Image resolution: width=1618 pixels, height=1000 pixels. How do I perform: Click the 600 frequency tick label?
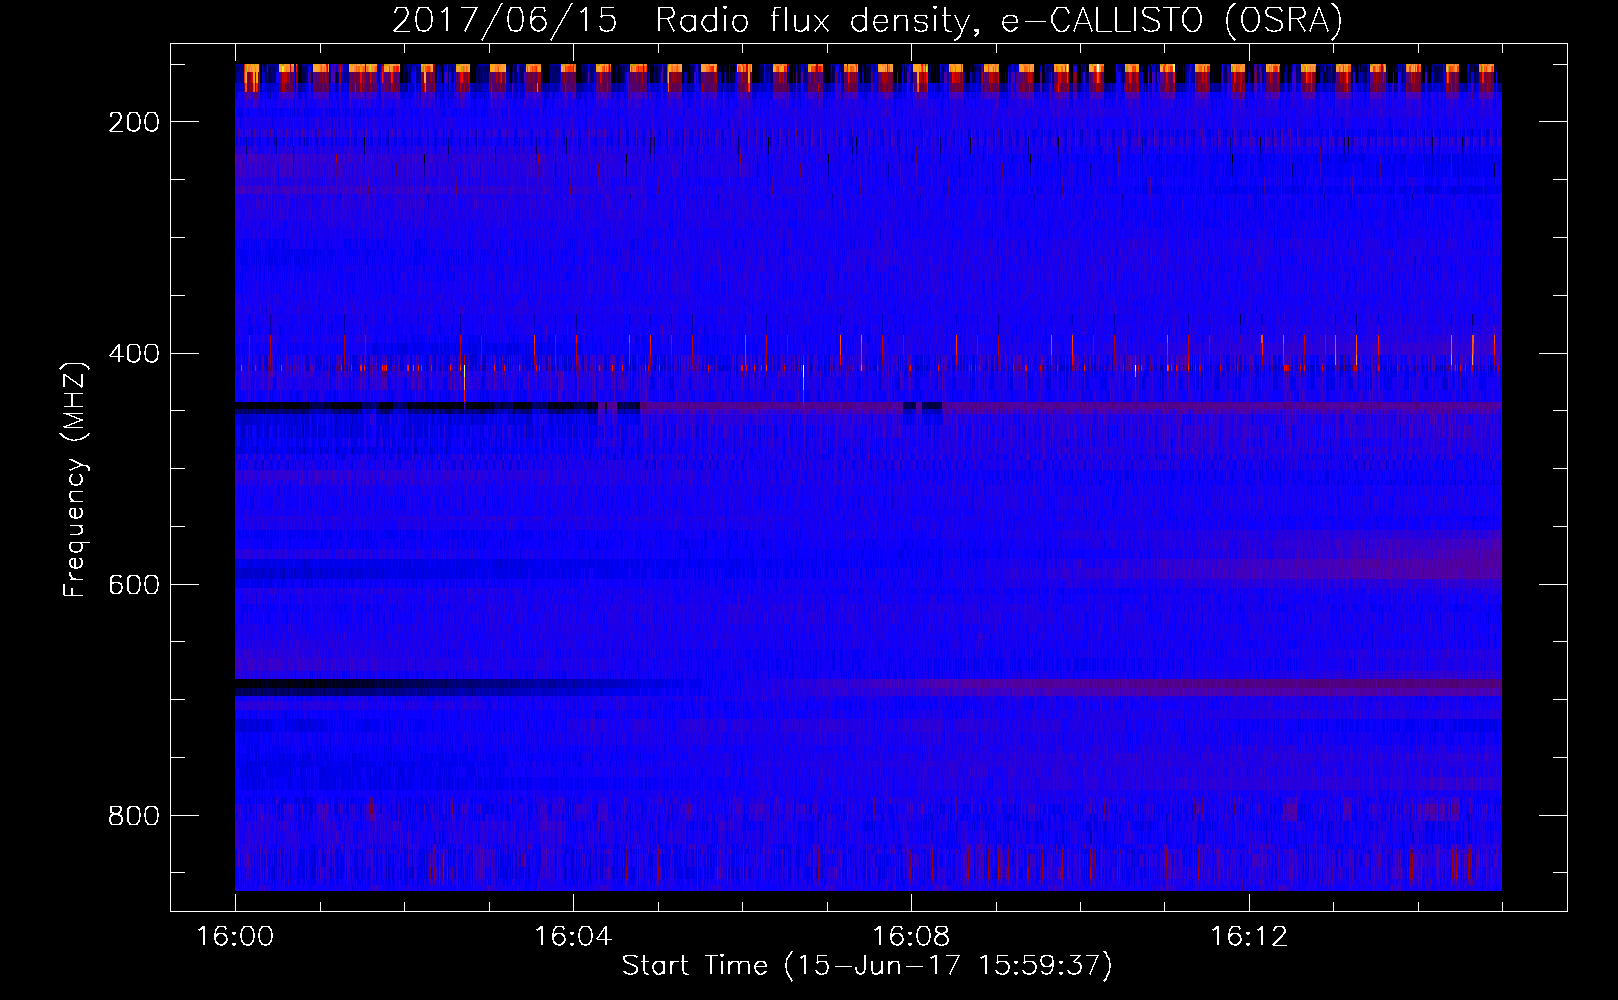(134, 584)
